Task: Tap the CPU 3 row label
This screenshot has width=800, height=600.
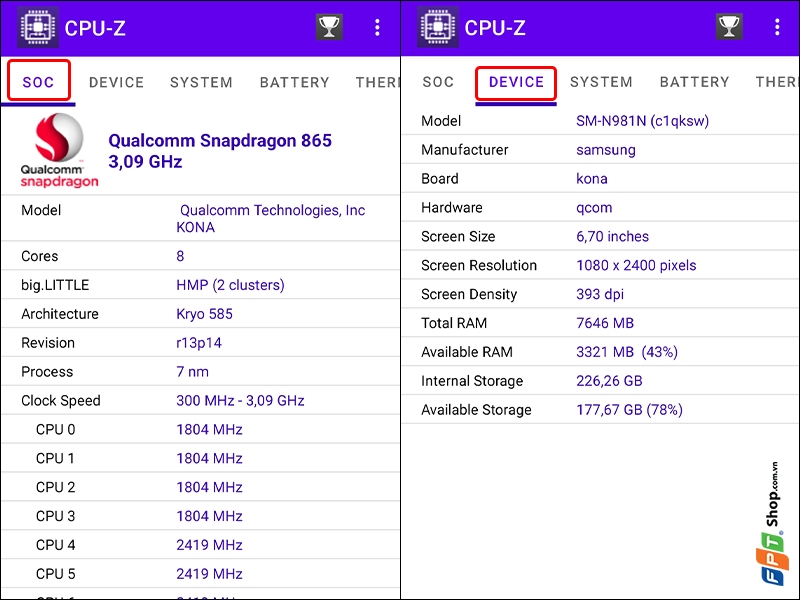Action: 55,516
